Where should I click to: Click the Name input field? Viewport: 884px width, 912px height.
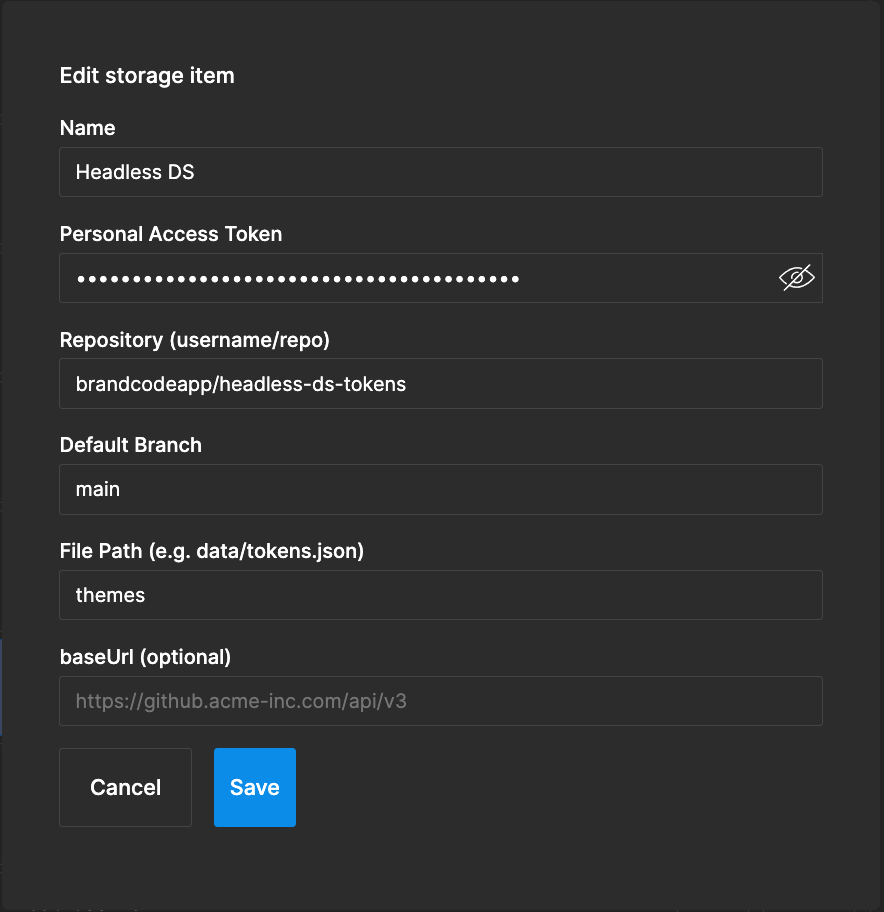(441, 172)
